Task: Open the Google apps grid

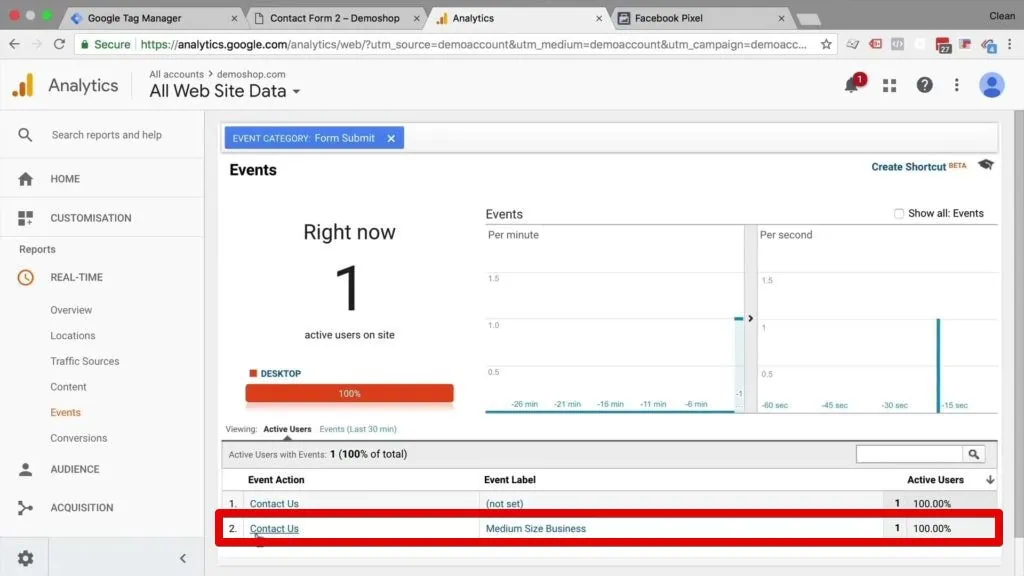Action: (889, 86)
